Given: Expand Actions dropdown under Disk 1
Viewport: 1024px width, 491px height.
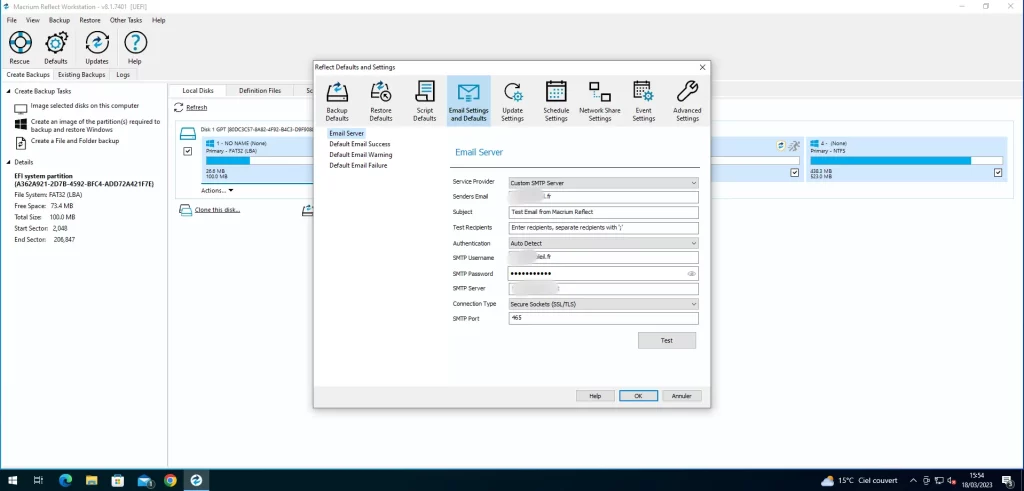Looking at the screenshot, I should (217, 191).
